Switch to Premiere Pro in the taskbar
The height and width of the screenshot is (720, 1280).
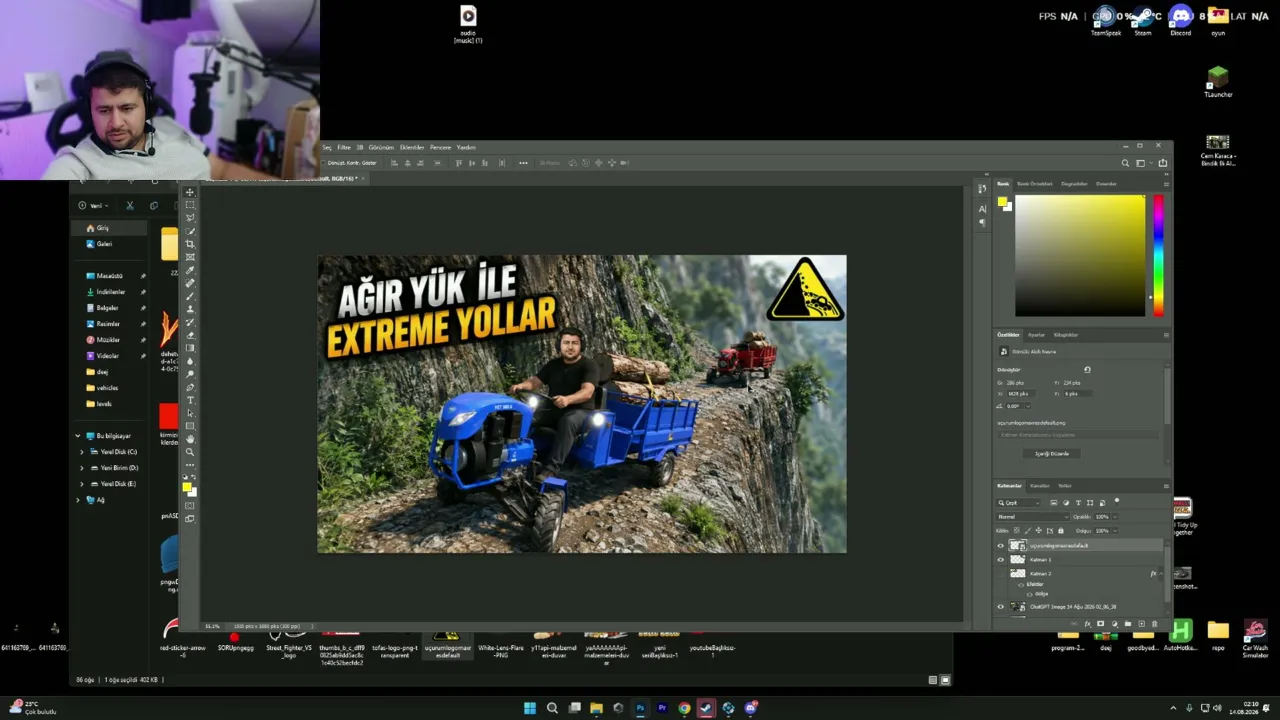[x=662, y=708]
